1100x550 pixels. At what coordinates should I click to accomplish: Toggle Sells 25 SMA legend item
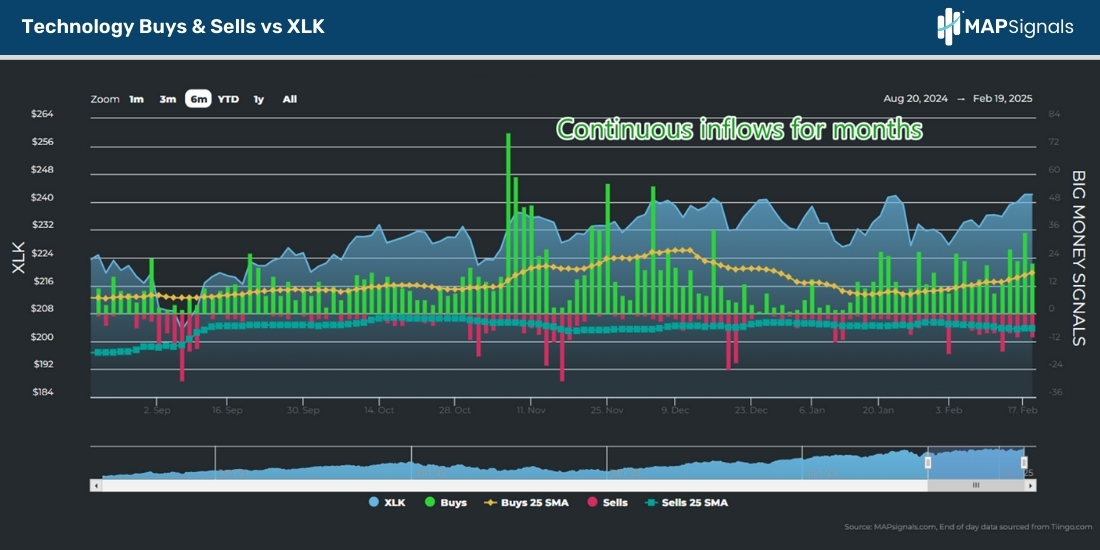pyautogui.click(x=685, y=502)
